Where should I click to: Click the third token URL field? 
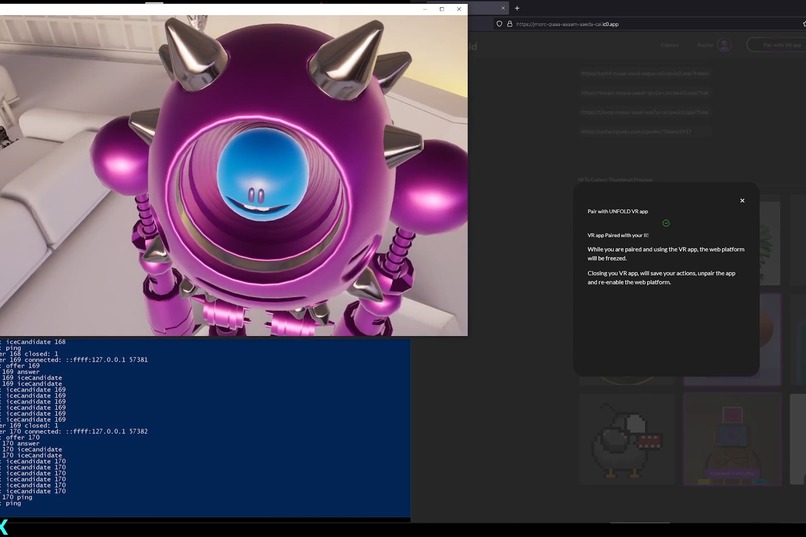(645, 112)
